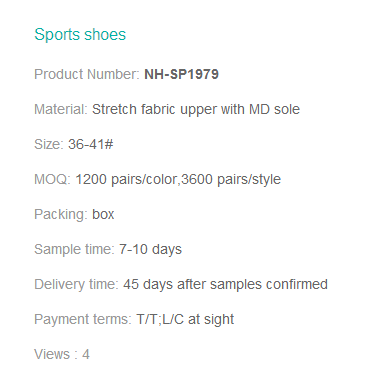
Task: Select 1200 pairs/color,3600 pairs/style text
Action: (x=178, y=180)
